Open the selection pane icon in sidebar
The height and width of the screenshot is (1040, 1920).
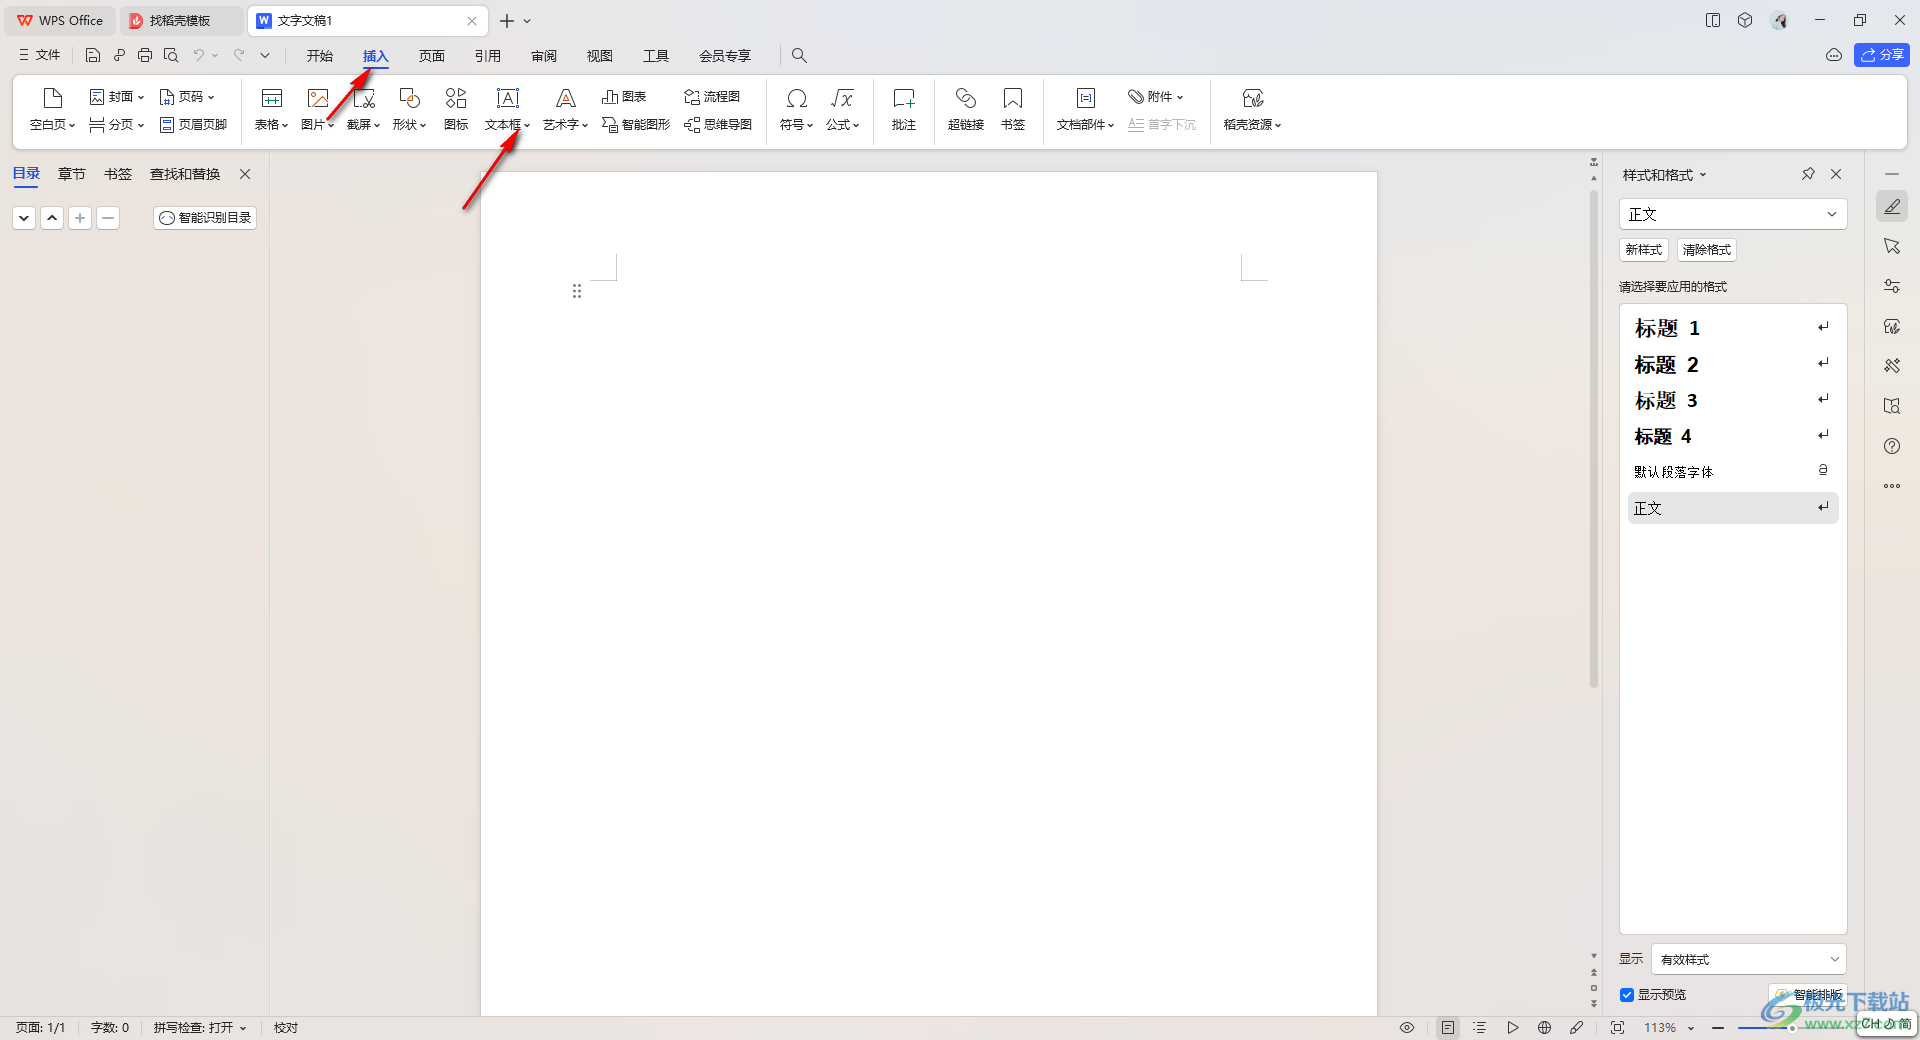(x=1892, y=246)
